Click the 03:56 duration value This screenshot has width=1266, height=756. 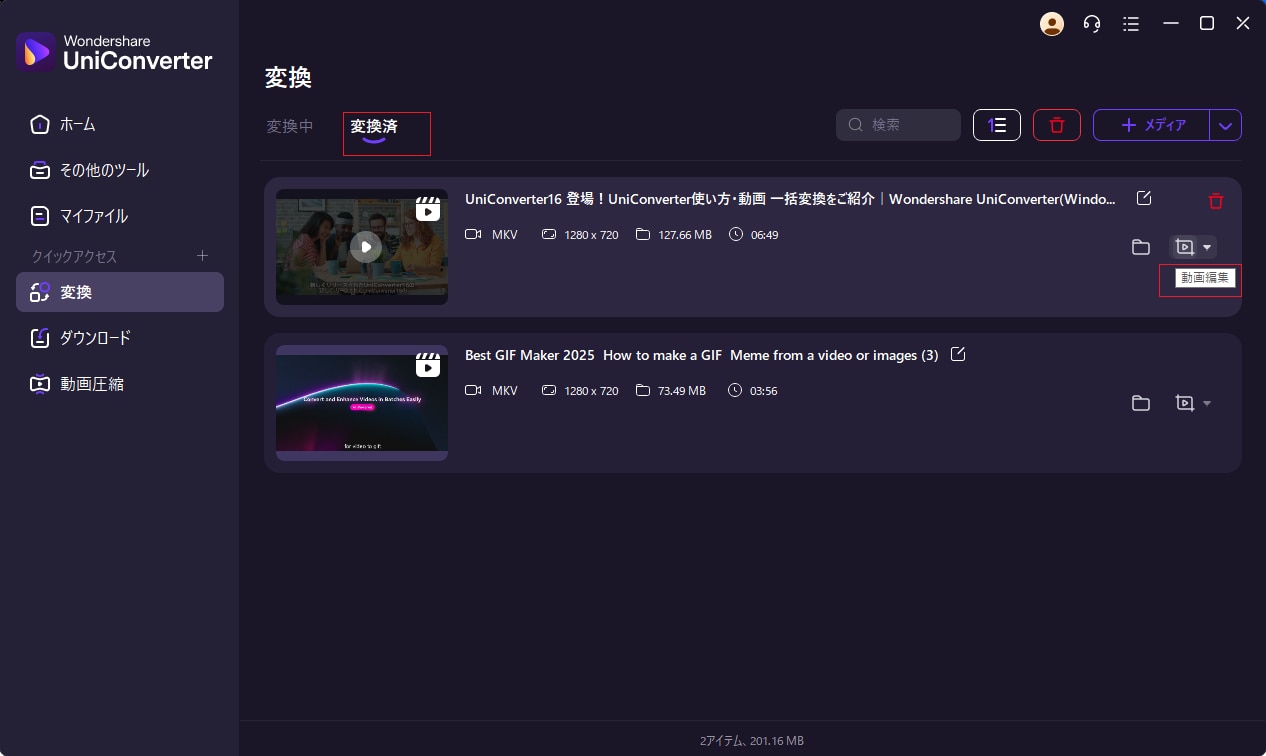[x=764, y=391]
